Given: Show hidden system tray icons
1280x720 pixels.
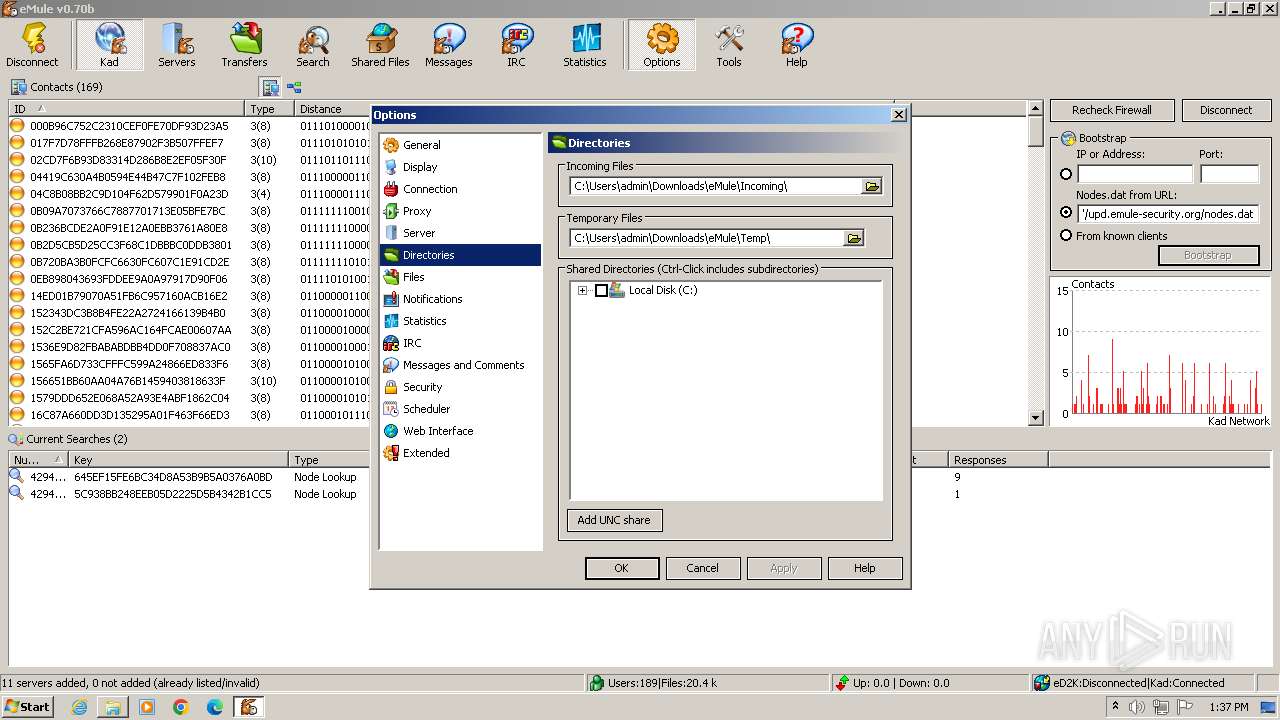Looking at the screenshot, I should 1115,707.
